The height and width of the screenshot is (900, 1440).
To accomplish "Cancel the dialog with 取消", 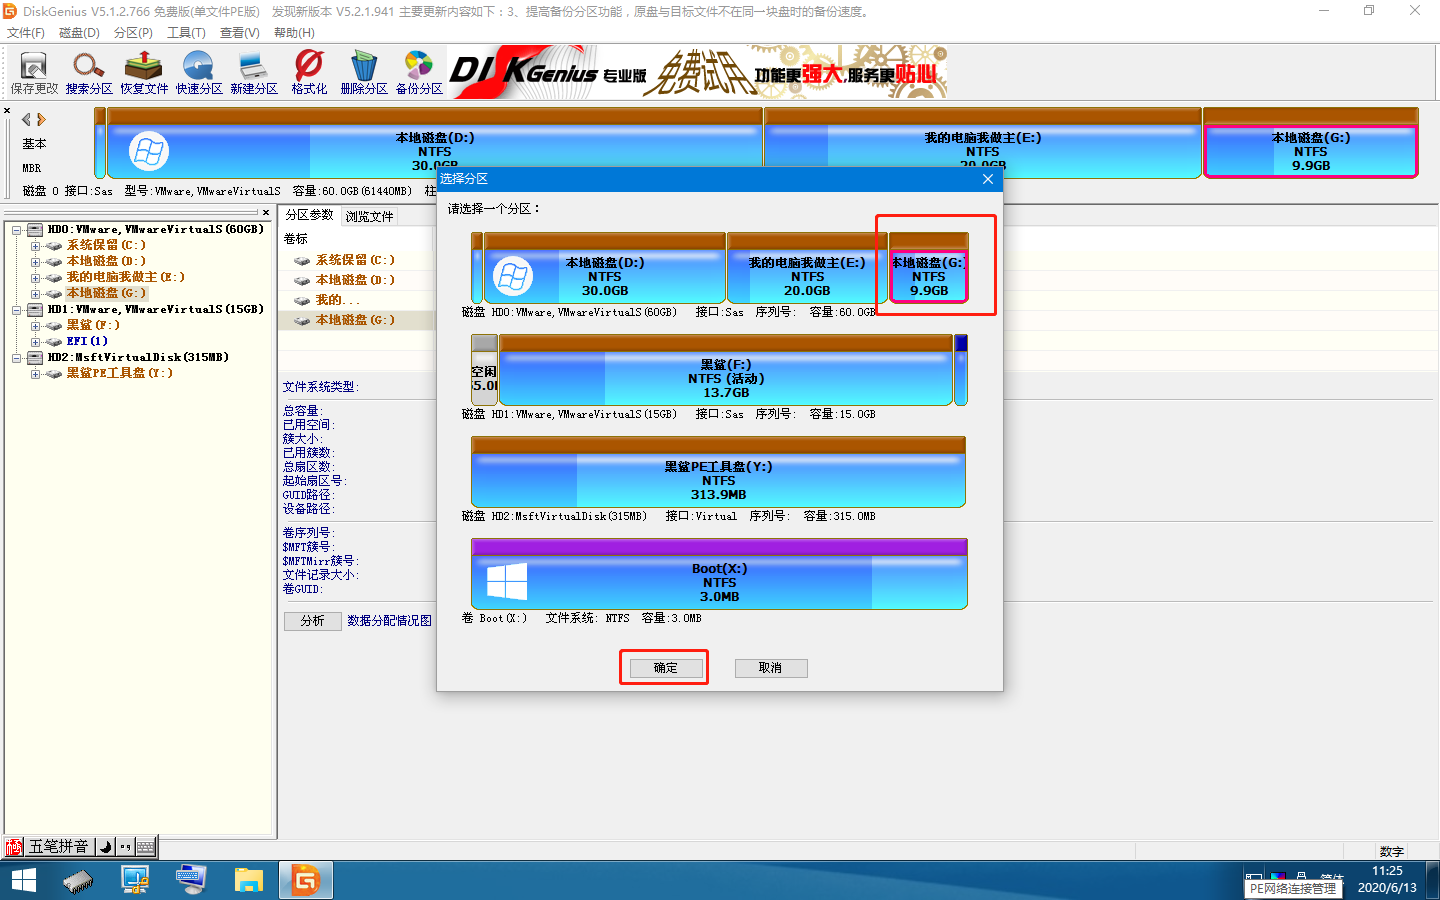I will (x=770, y=668).
